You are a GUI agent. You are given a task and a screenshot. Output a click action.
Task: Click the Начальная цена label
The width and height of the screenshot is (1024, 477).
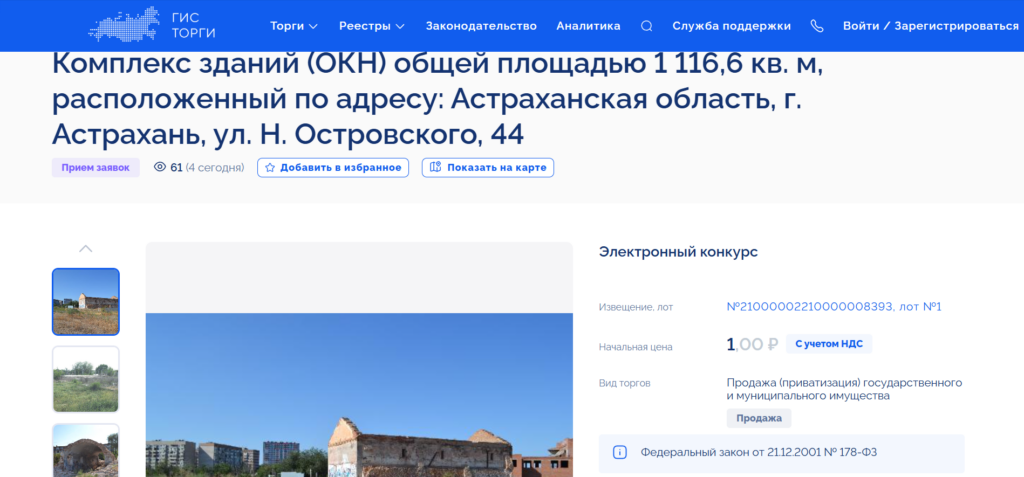point(635,347)
